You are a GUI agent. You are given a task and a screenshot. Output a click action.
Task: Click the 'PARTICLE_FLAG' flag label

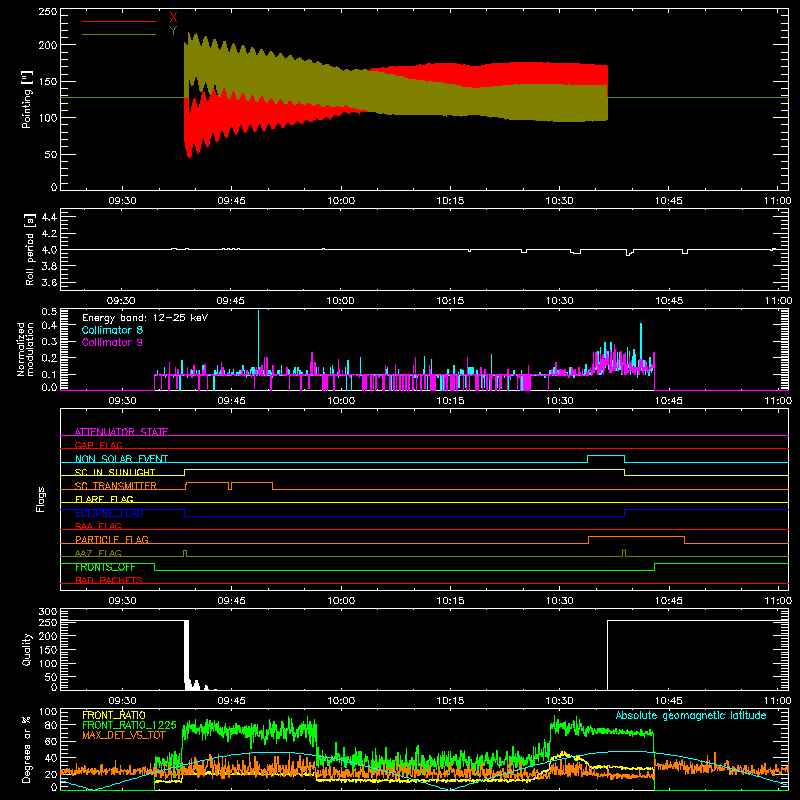112,539
